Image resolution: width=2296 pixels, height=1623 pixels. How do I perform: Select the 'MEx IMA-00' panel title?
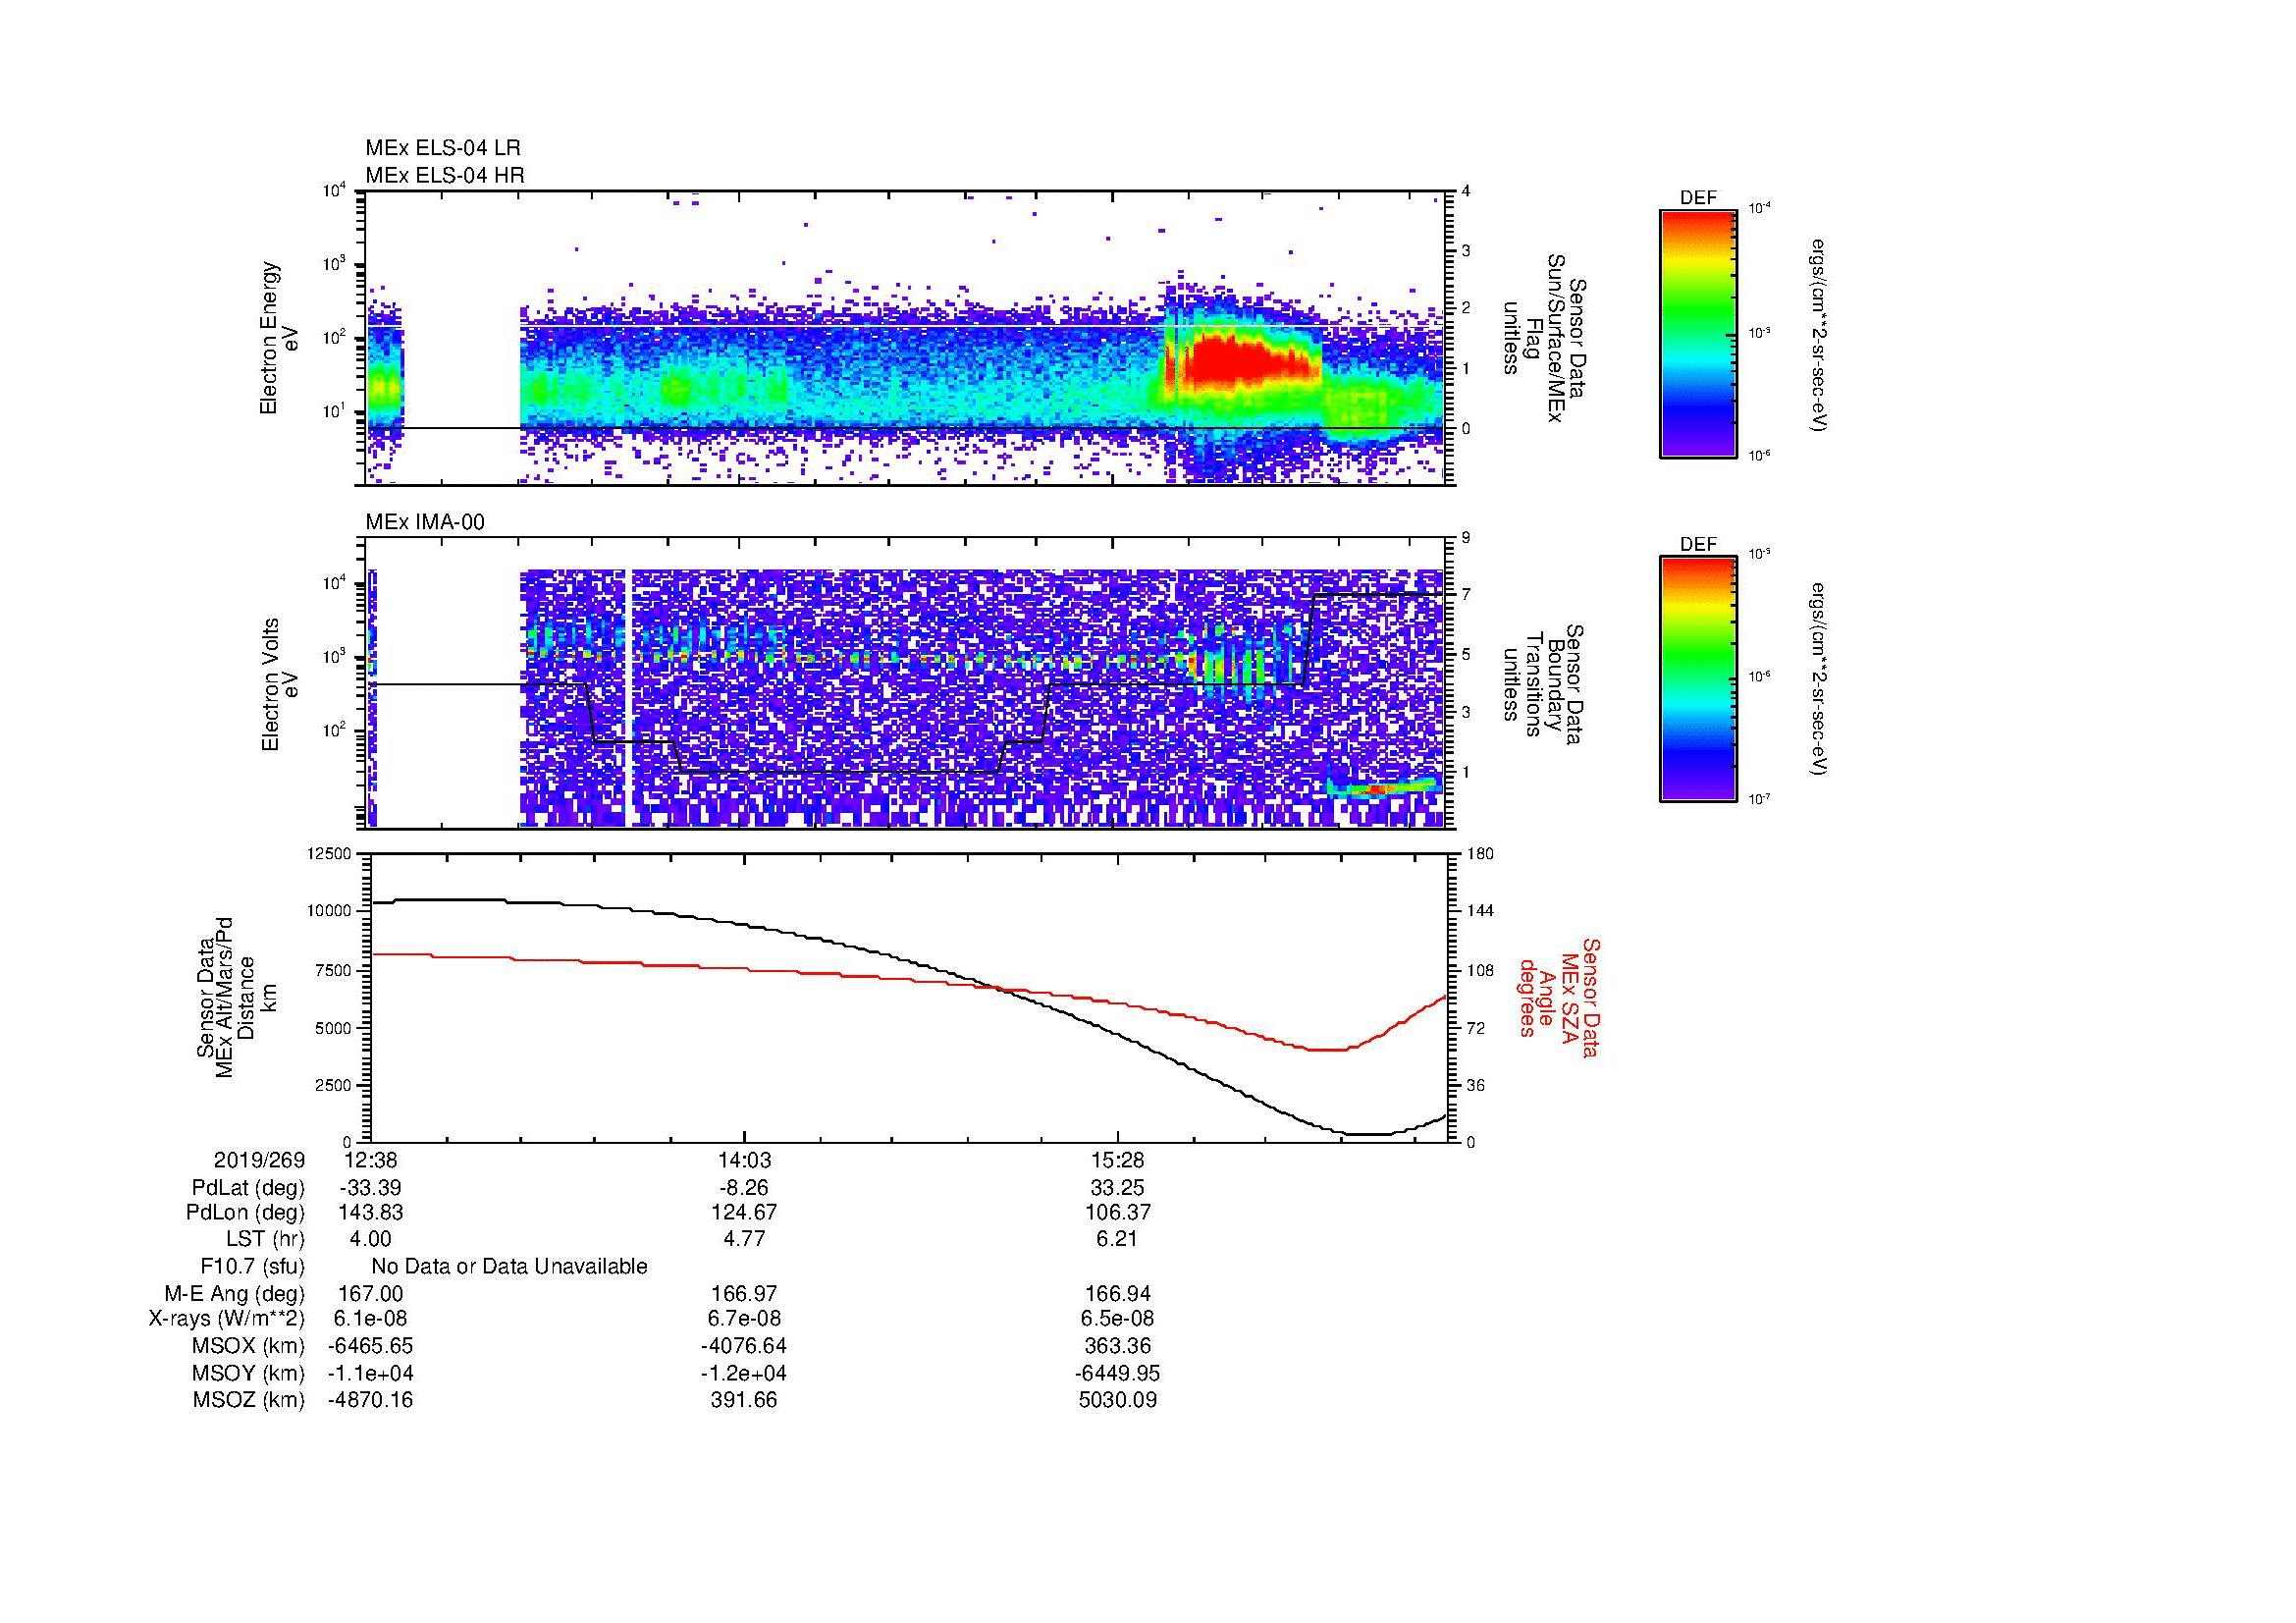425,522
